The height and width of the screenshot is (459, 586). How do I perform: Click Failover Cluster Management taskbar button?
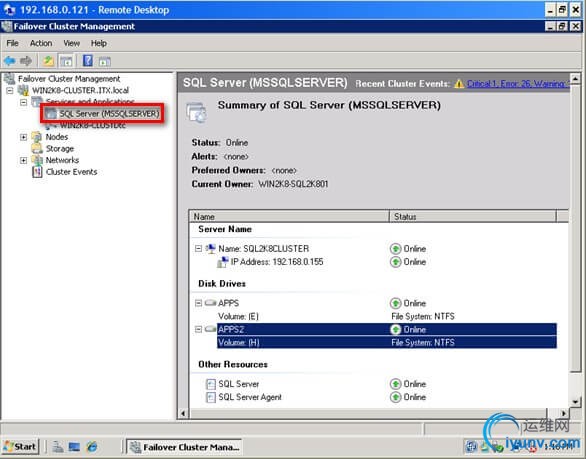coord(184,447)
